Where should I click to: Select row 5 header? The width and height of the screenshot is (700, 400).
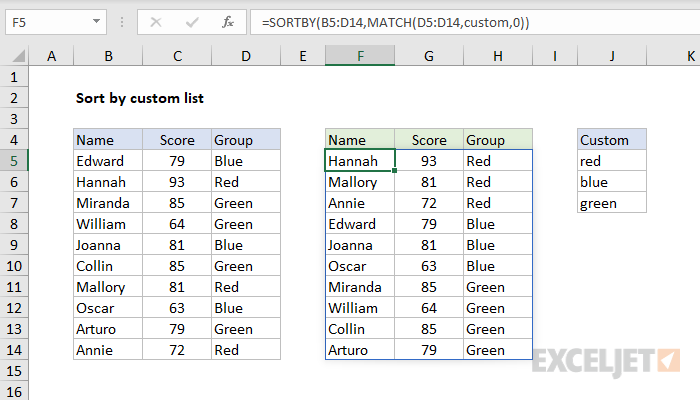[x=14, y=161]
